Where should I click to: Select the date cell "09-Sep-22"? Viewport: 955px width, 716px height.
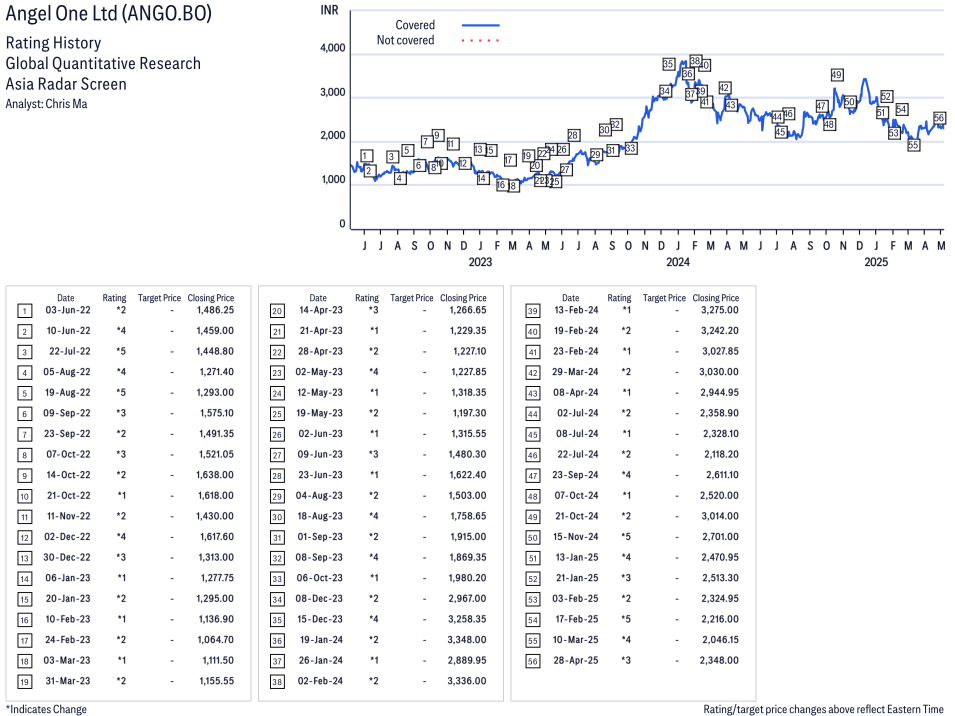(66, 413)
